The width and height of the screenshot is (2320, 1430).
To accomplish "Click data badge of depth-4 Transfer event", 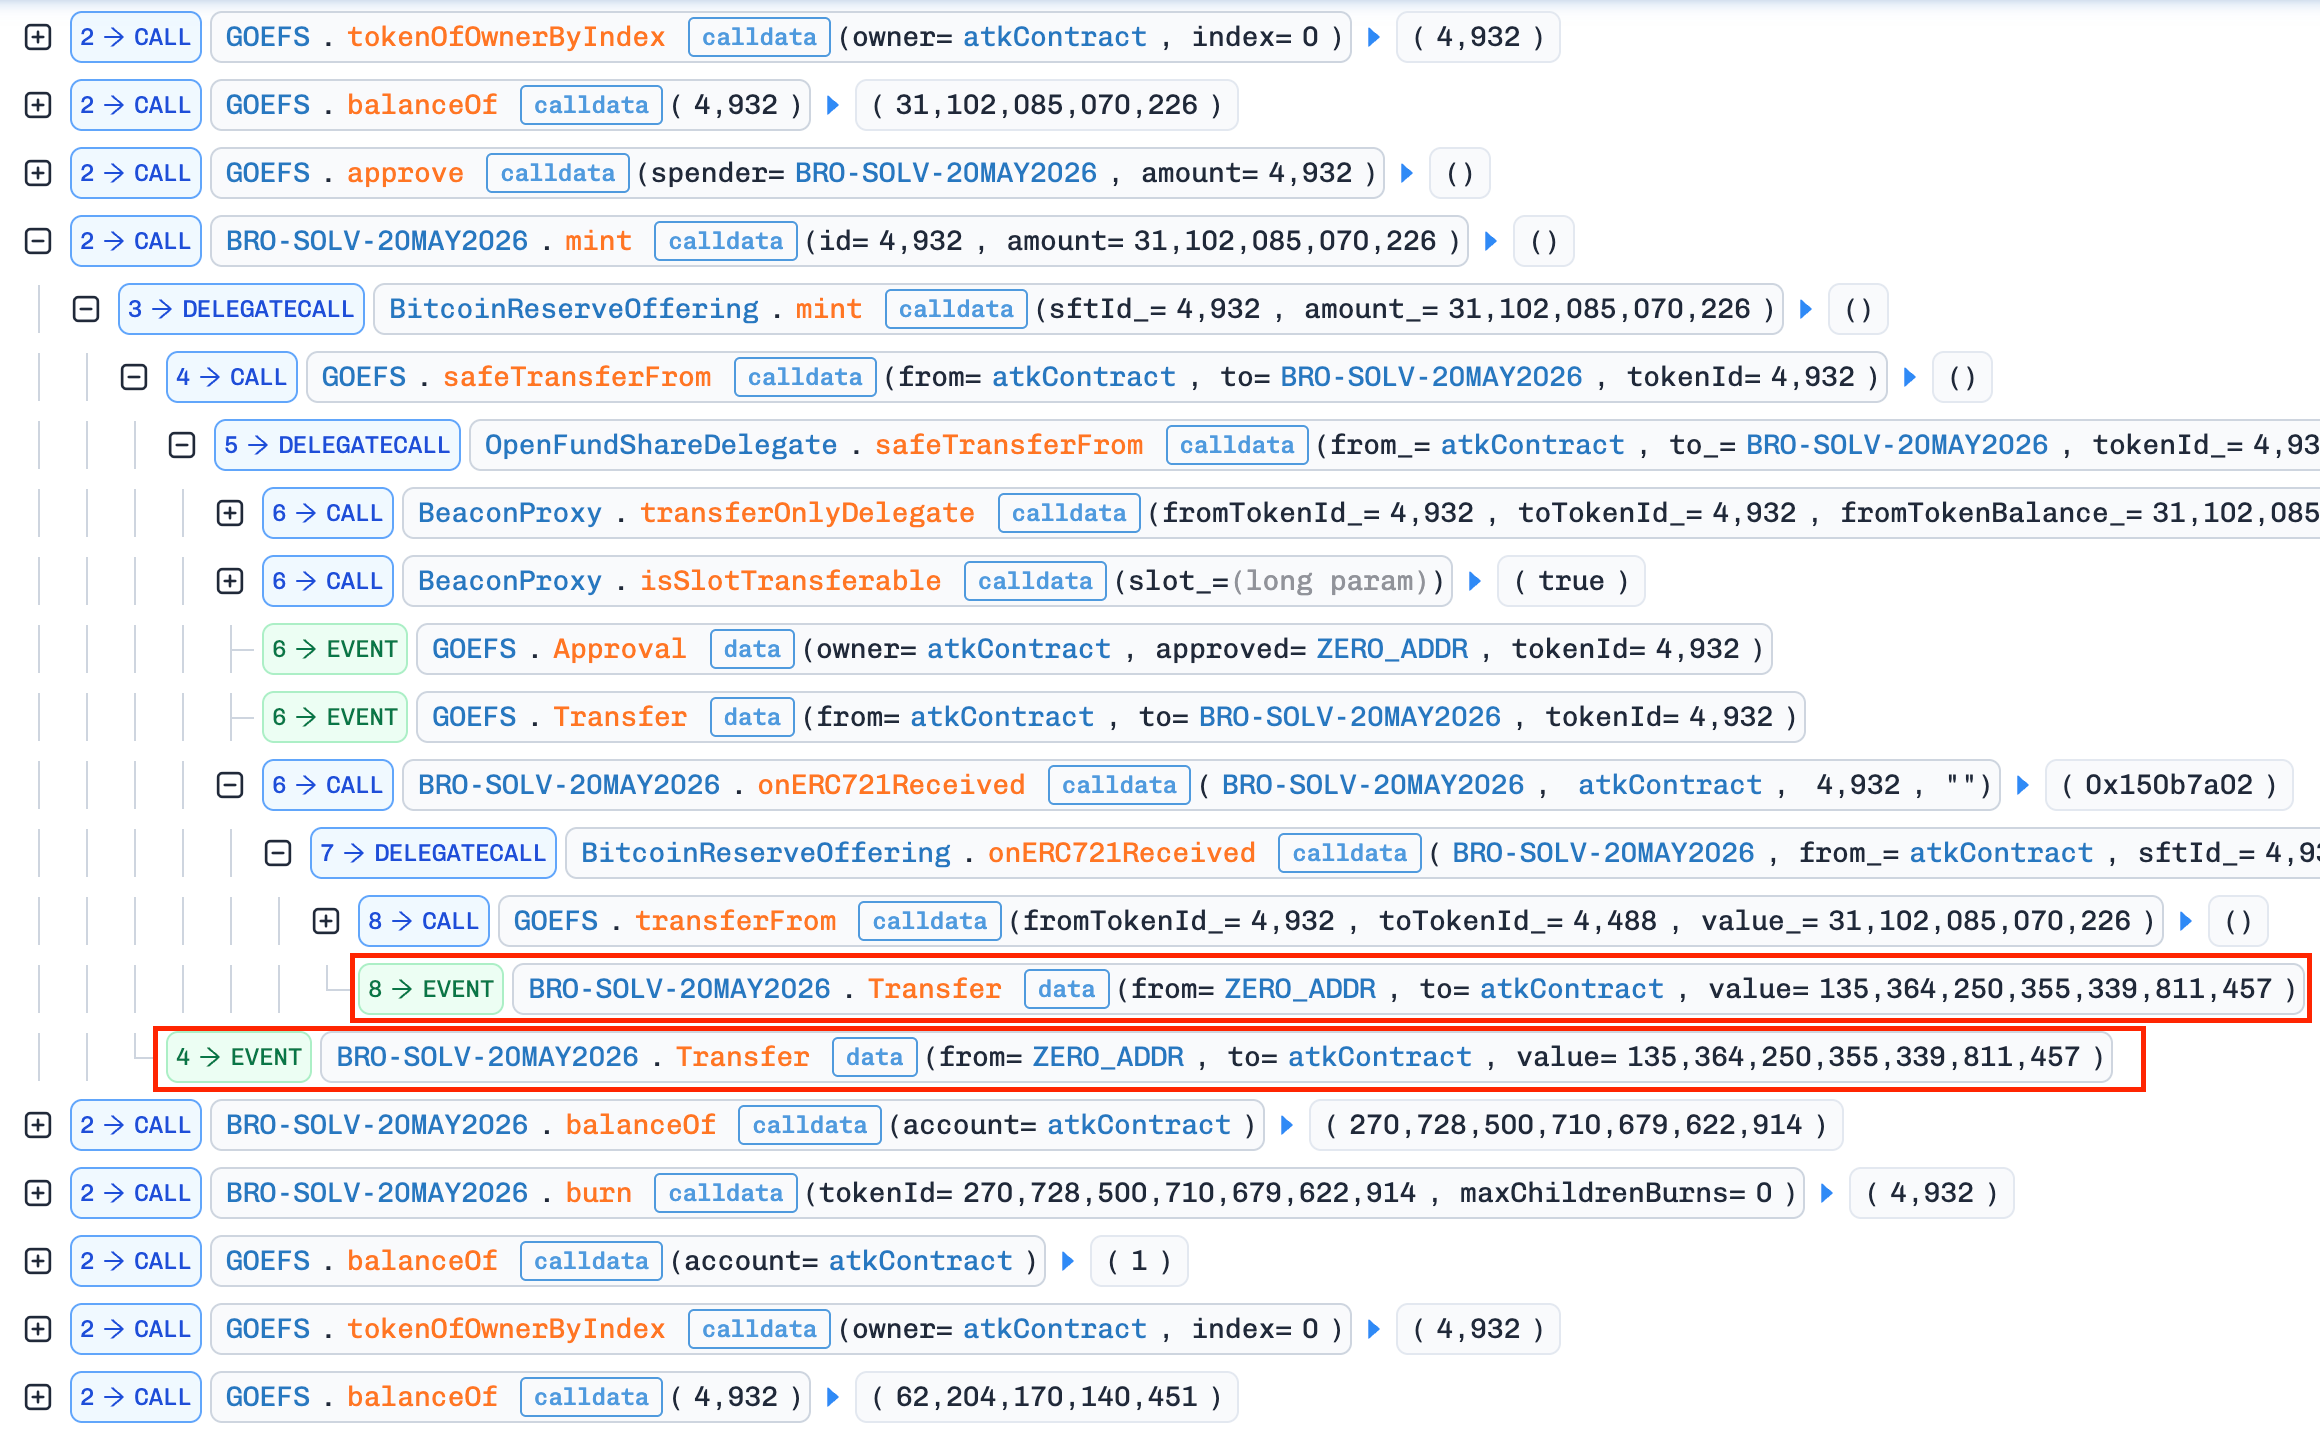I will [874, 1057].
